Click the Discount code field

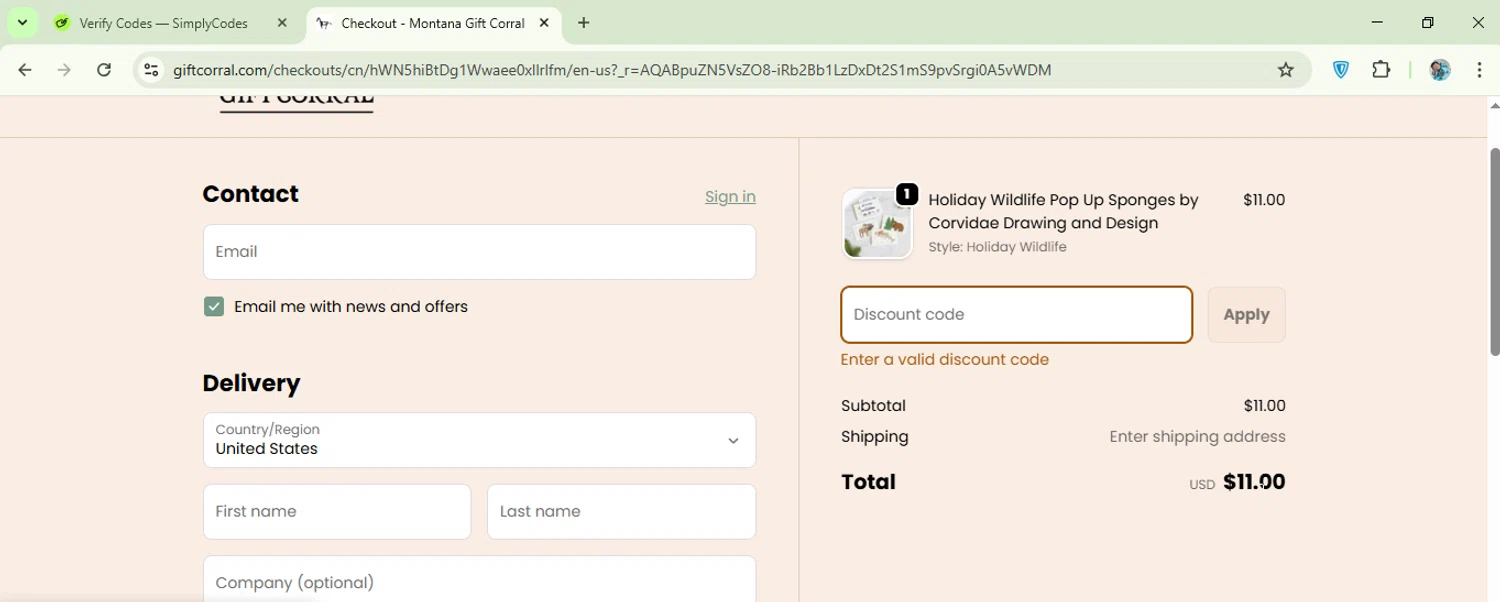click(x=1017, y=315)
